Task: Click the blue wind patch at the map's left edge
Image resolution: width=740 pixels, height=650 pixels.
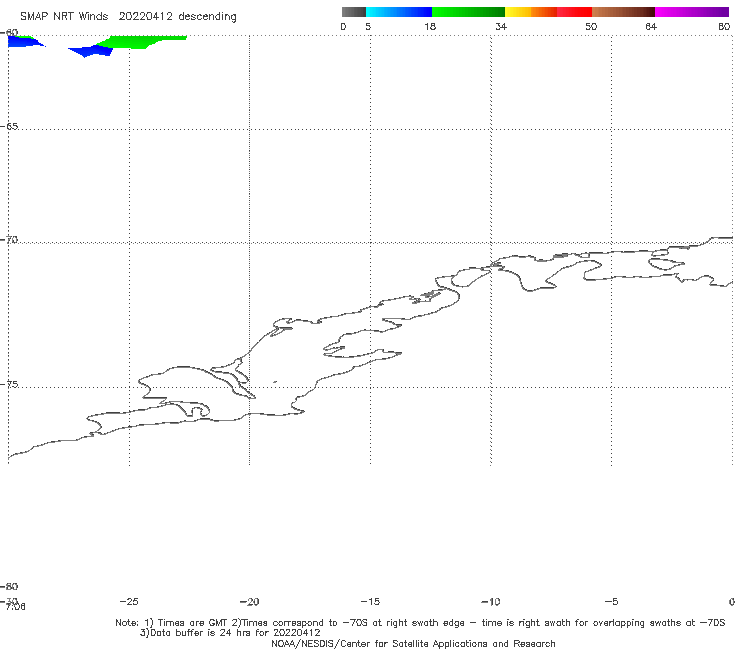Action: pos(24,42)
